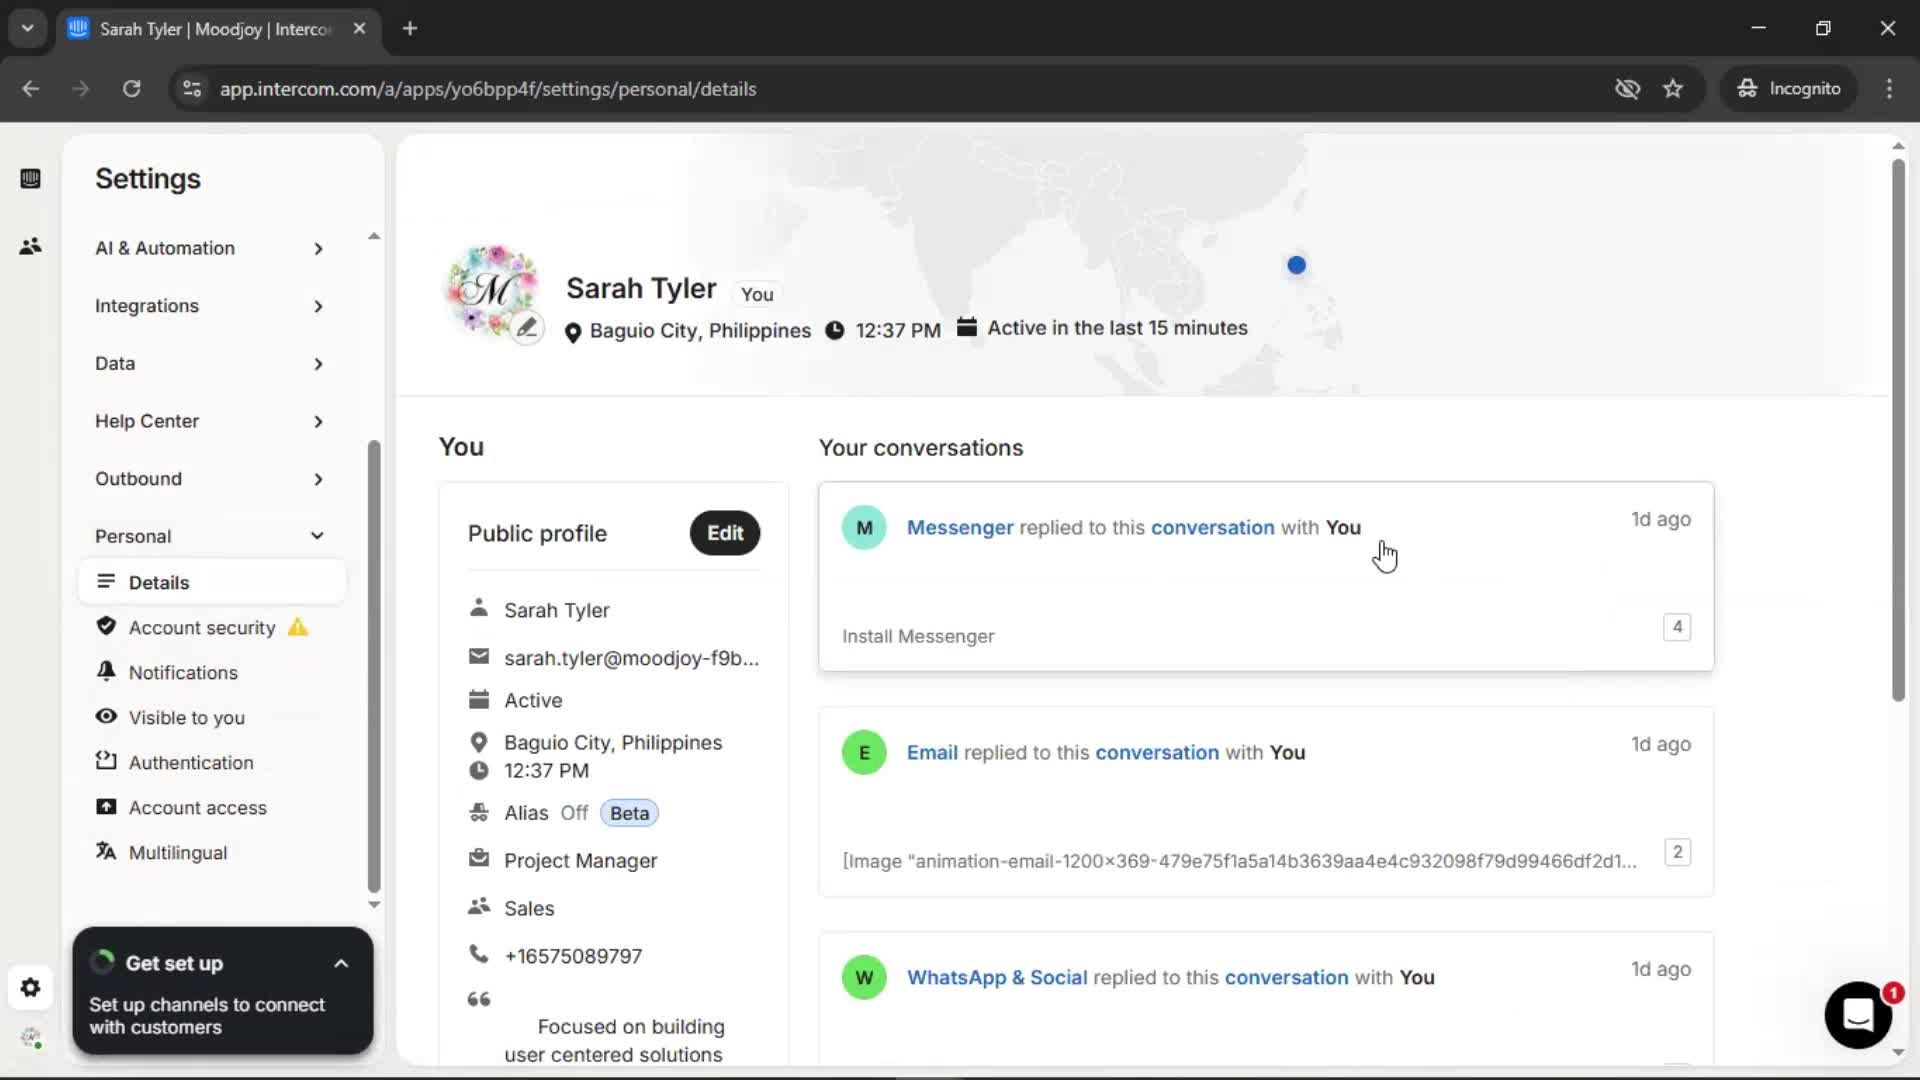View site information icon in address bar
1920x1080 pixels.
point(192,89)
